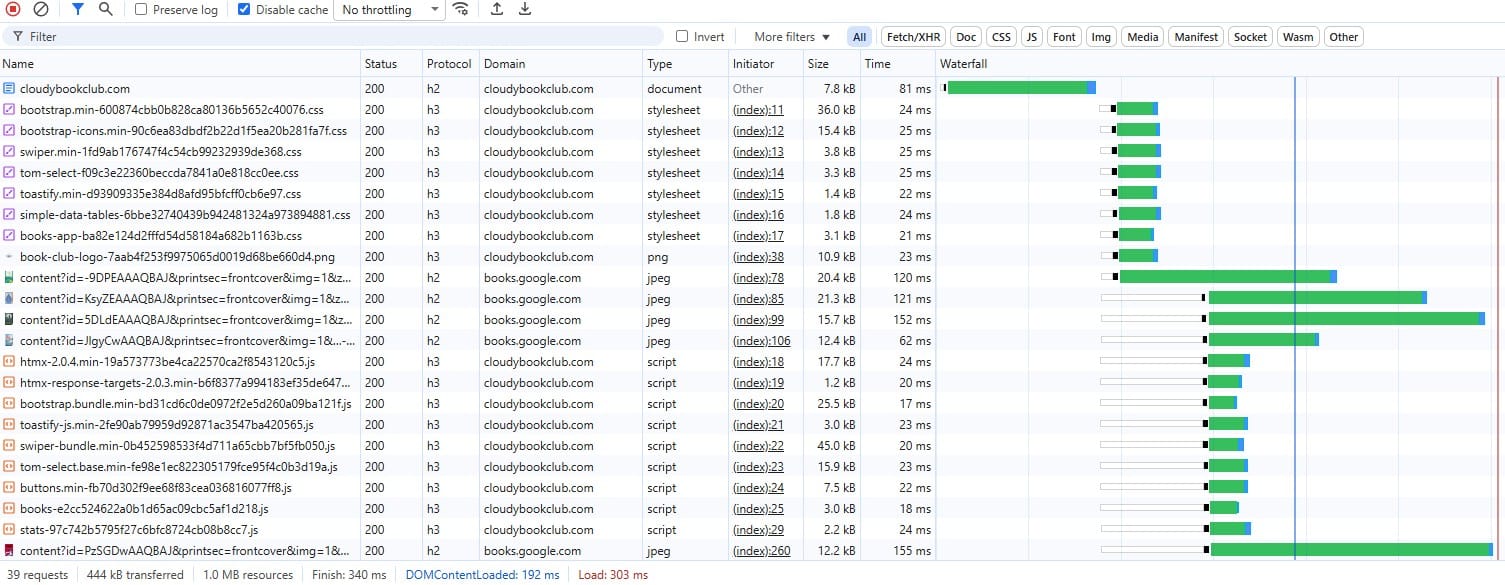Select request bootstrap.bundle.min js
1505x585 pixels.
[x=185, y=404]
